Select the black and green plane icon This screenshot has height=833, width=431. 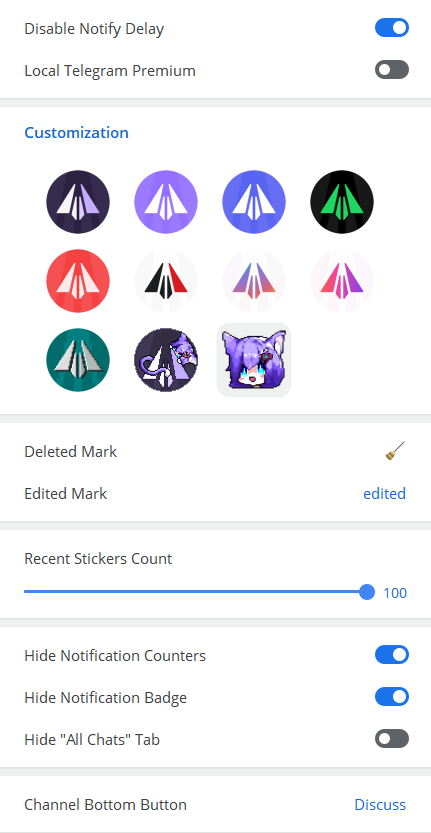tap(342, 202)
